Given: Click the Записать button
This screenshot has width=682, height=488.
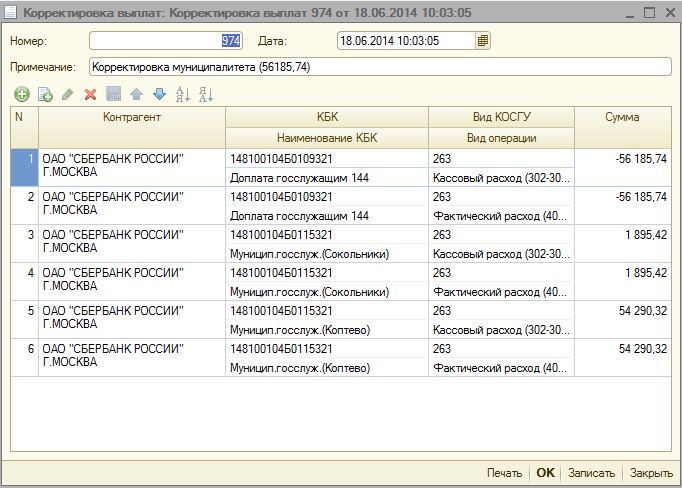Looking at the screenshot, I should click(591, 473).
